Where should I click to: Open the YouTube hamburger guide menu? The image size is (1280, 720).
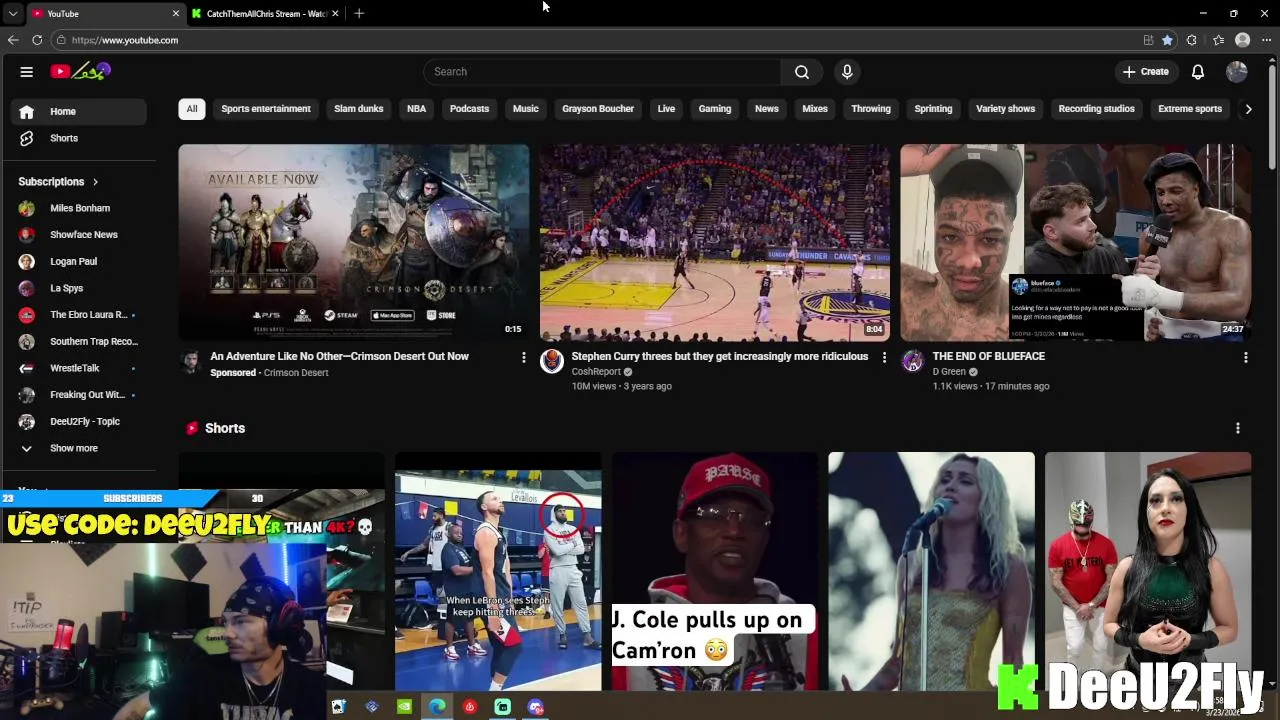[x=27, y=72]
